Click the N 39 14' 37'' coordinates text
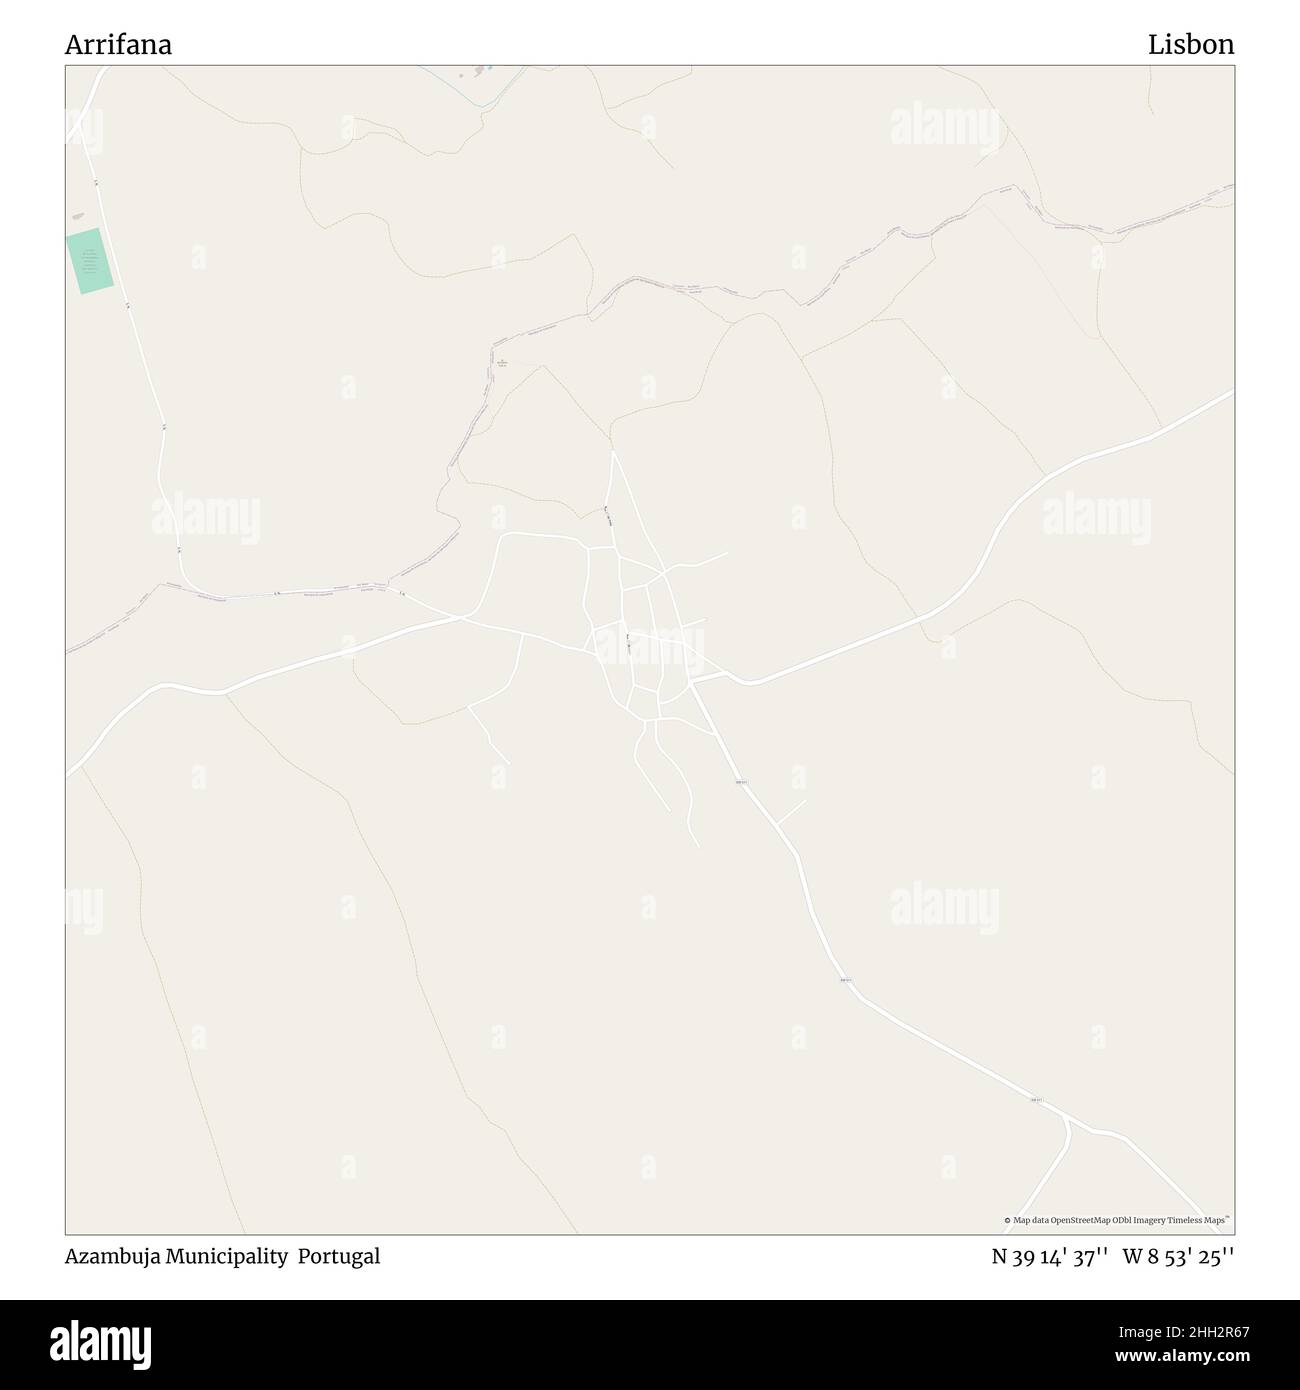This screenshot has height=1390, width=1300. pyautogui.click(x=1049, y=1256)
